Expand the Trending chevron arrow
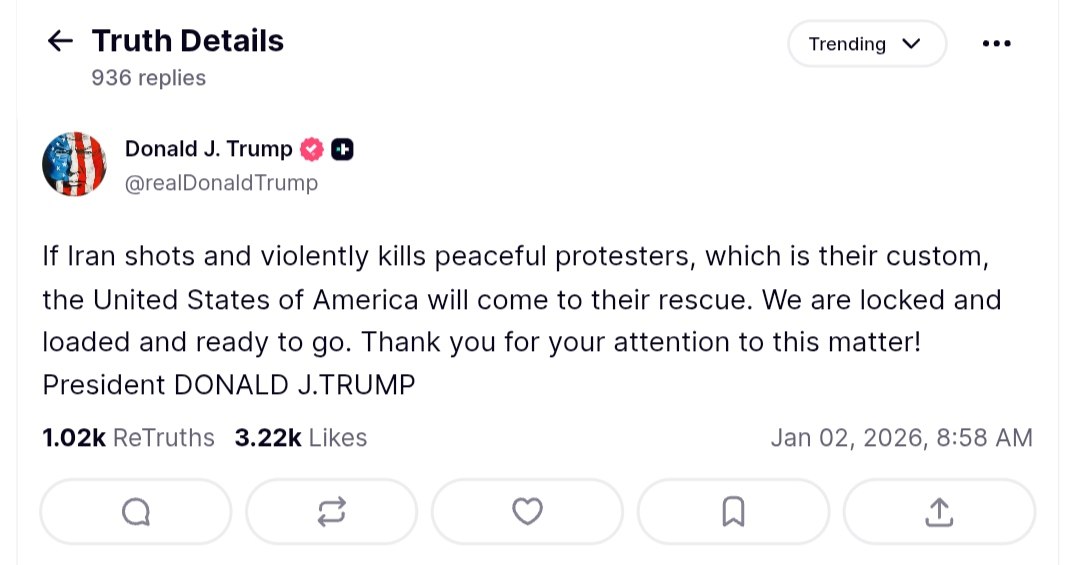The width and height of the screenshot is (1080, 565). tap(910, 44)
